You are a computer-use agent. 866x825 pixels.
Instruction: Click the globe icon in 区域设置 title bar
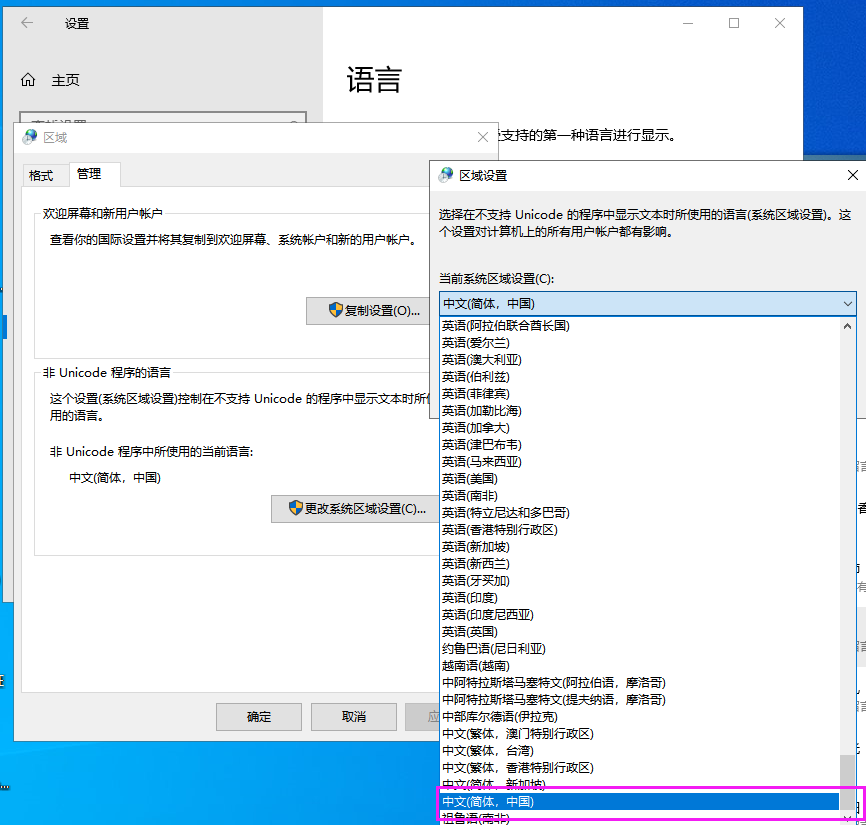coord(445,175)
